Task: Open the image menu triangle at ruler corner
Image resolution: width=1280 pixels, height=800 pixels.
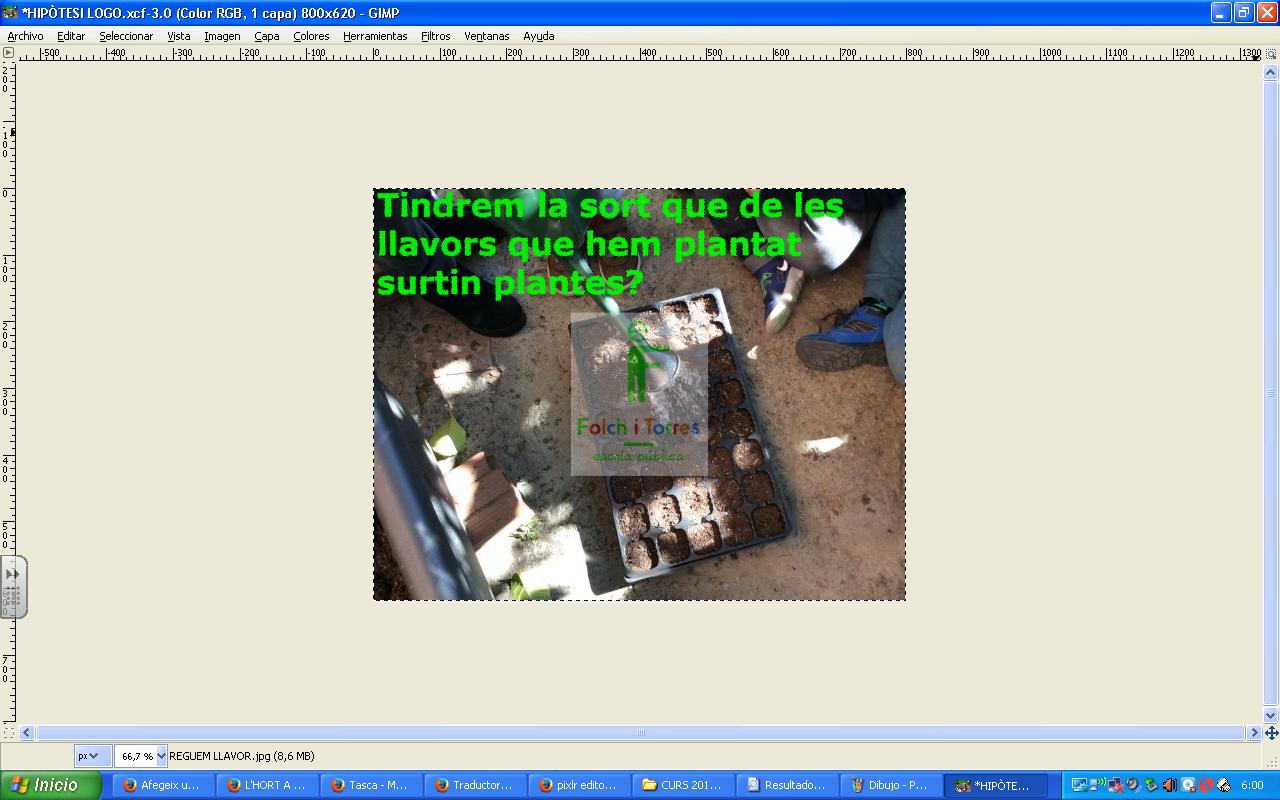Action: coord(9,53)
